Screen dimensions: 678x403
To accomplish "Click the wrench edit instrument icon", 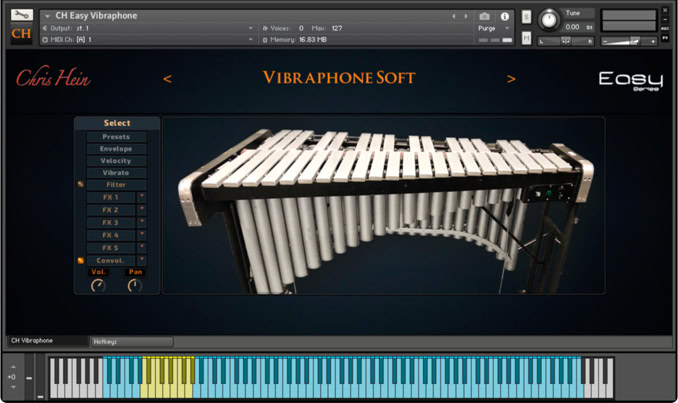I will pyautogui.click(x=22, y=15).
